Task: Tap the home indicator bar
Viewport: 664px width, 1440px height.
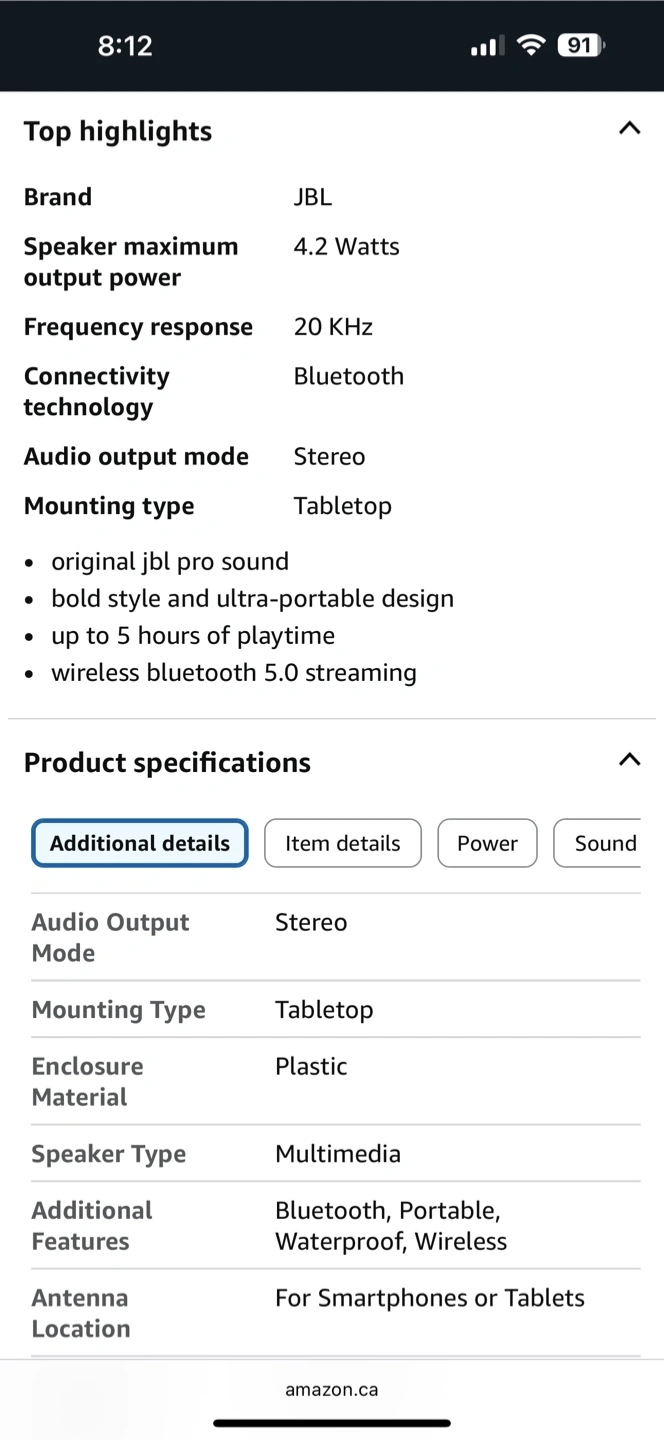Action: point(332,1423)
